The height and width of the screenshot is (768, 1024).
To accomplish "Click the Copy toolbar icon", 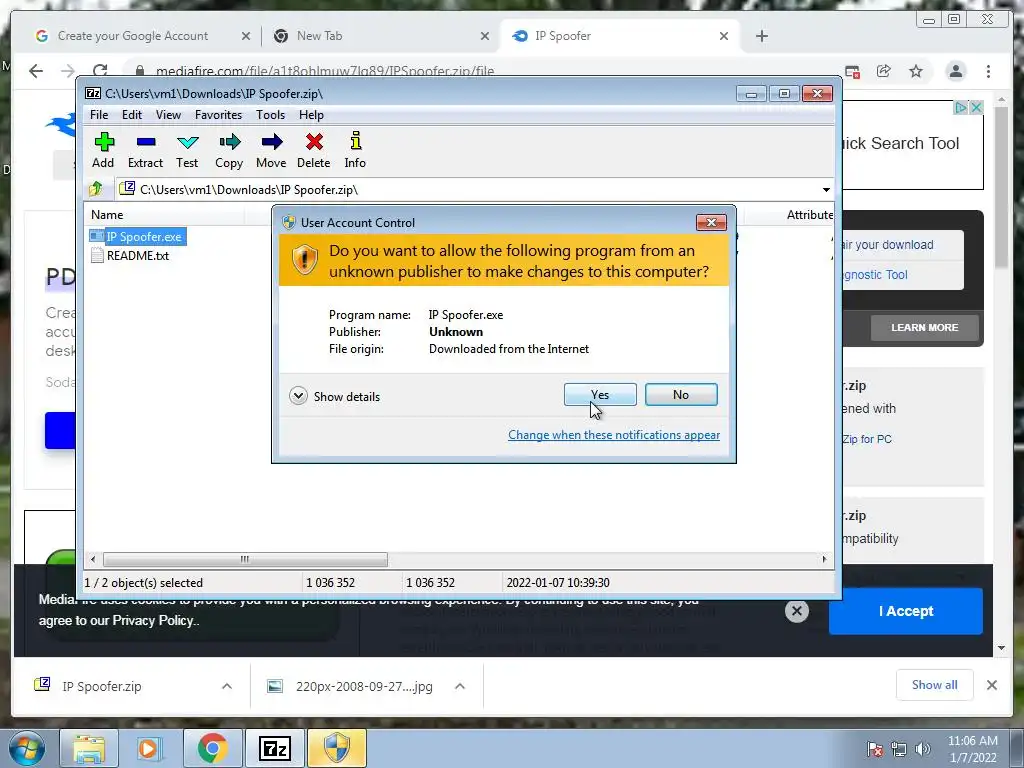I will [x=229, y=150].
